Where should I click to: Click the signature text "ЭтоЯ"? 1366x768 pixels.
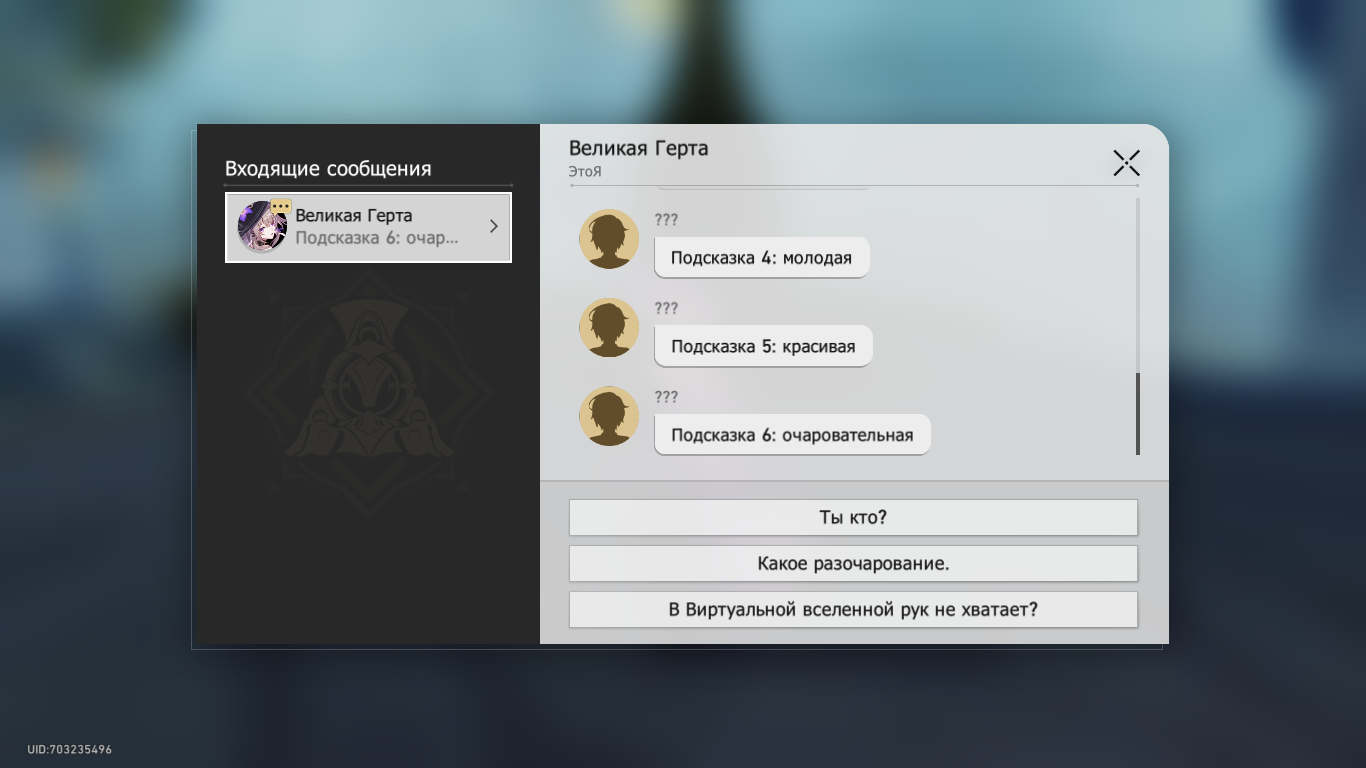(585, 172)
